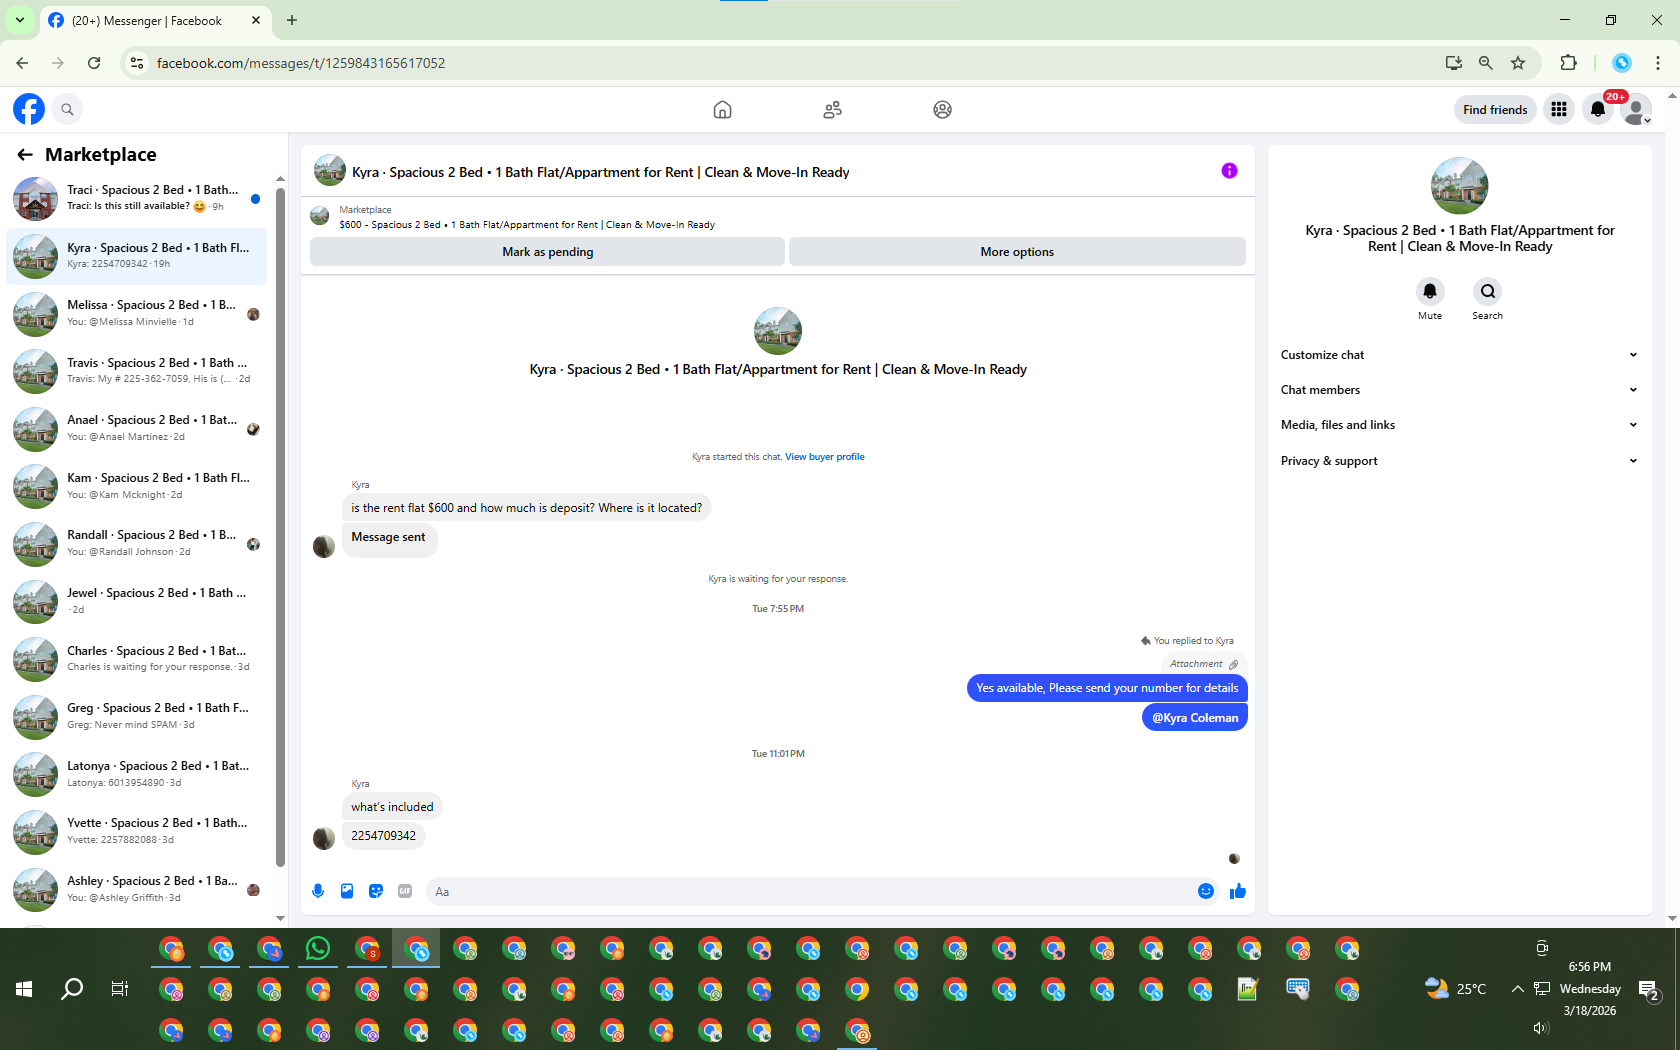Open Chrome three-dot menu
Screen dimensions: 1680x1050
point(1658,63)
